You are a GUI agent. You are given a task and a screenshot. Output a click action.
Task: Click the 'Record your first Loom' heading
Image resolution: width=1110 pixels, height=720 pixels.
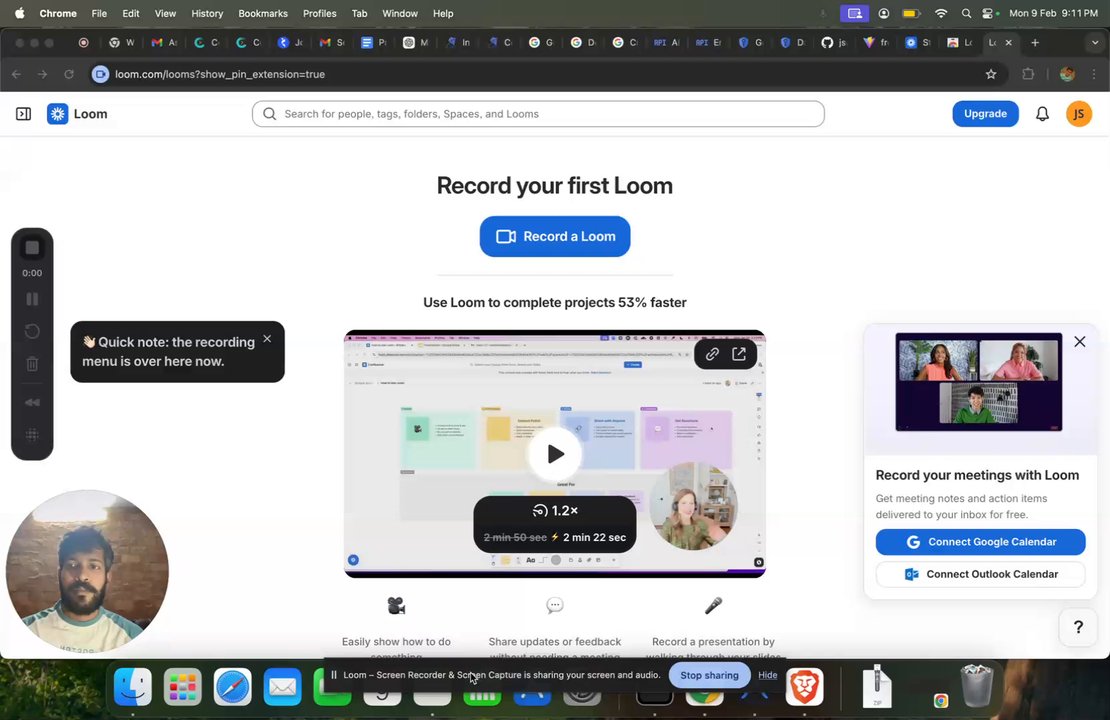(555, 185)
